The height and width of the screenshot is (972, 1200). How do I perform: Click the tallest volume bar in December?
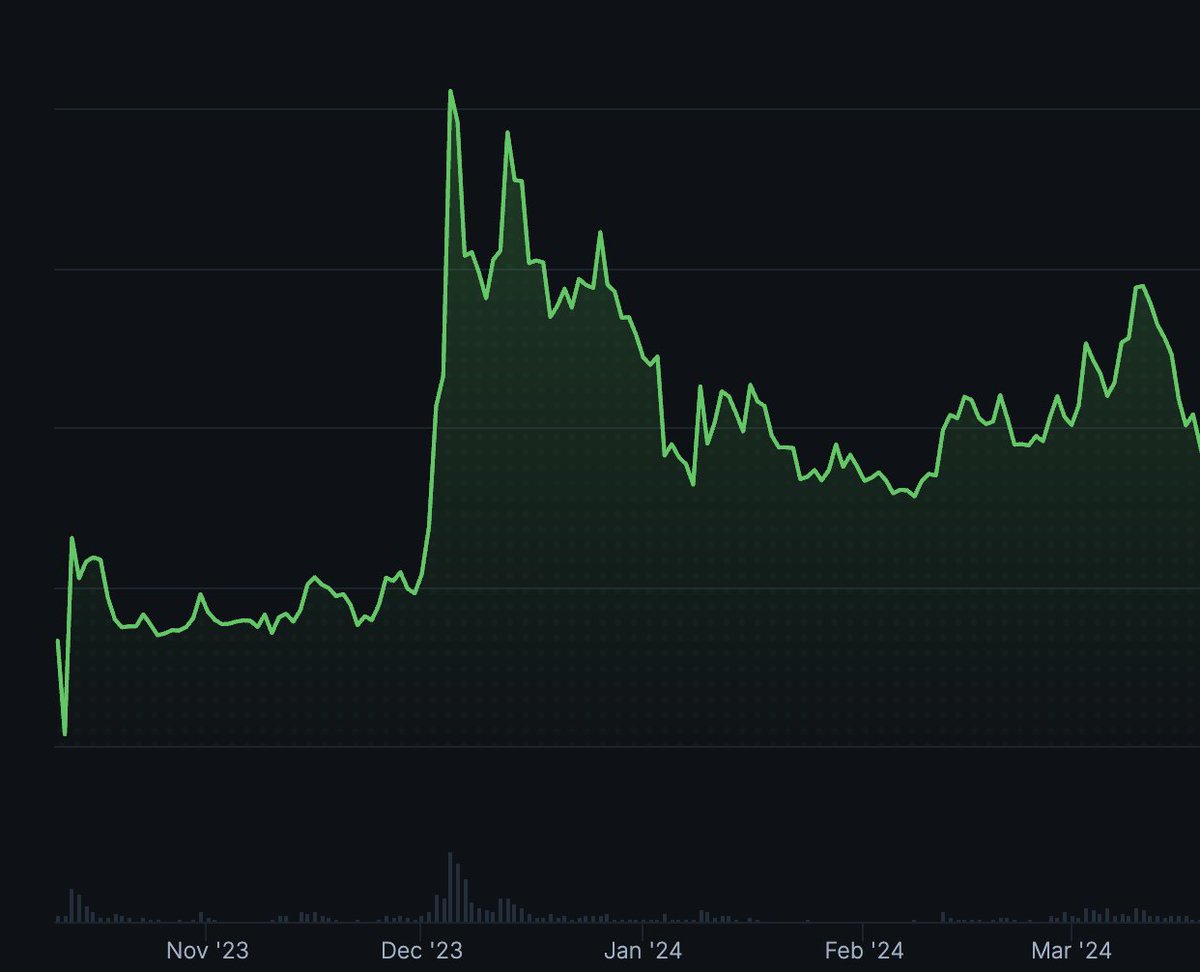click(450, 887)
